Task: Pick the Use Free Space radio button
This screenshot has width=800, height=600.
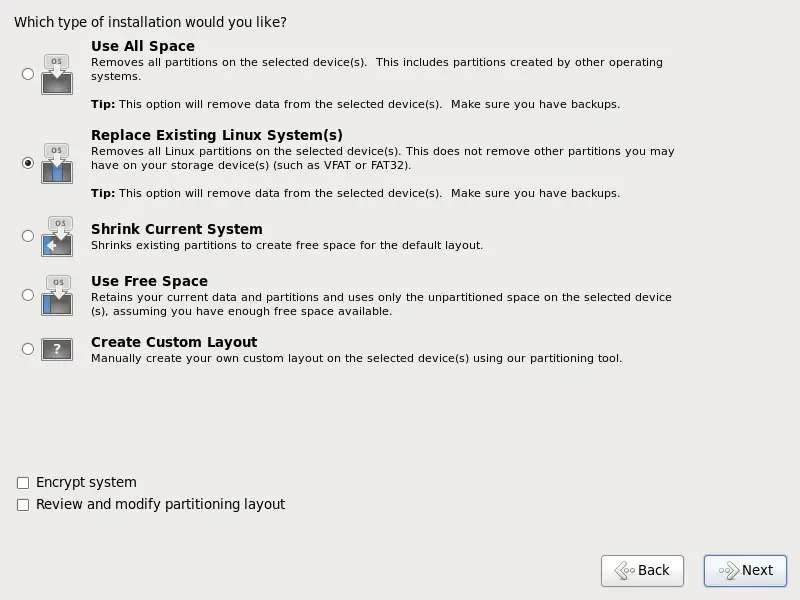Action: [28, 295]
